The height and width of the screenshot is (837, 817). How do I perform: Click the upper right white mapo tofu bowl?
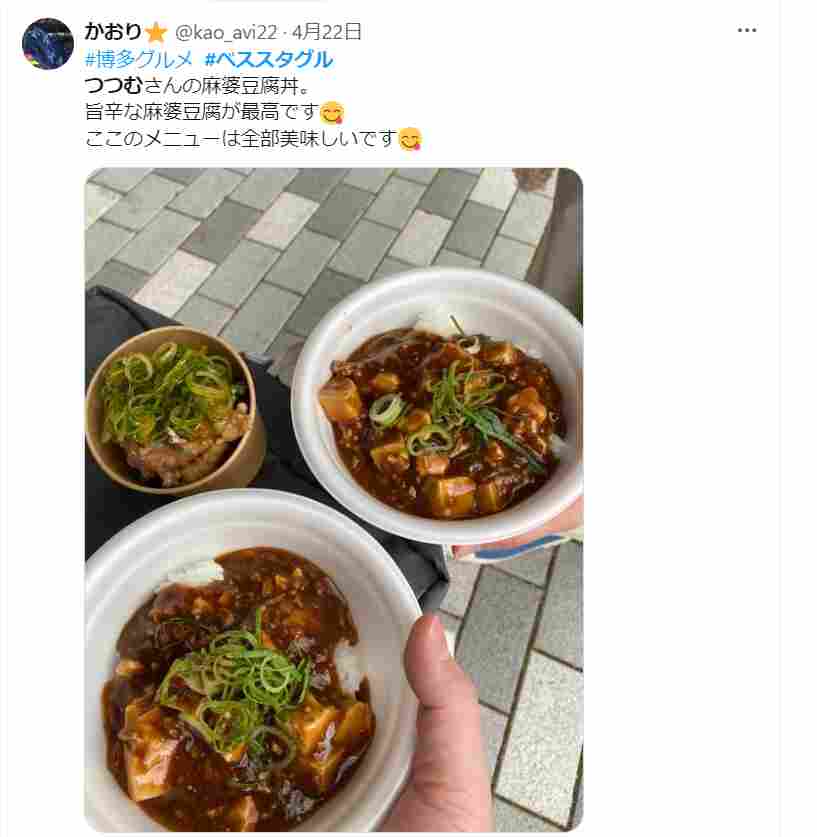tap(438, 406)
